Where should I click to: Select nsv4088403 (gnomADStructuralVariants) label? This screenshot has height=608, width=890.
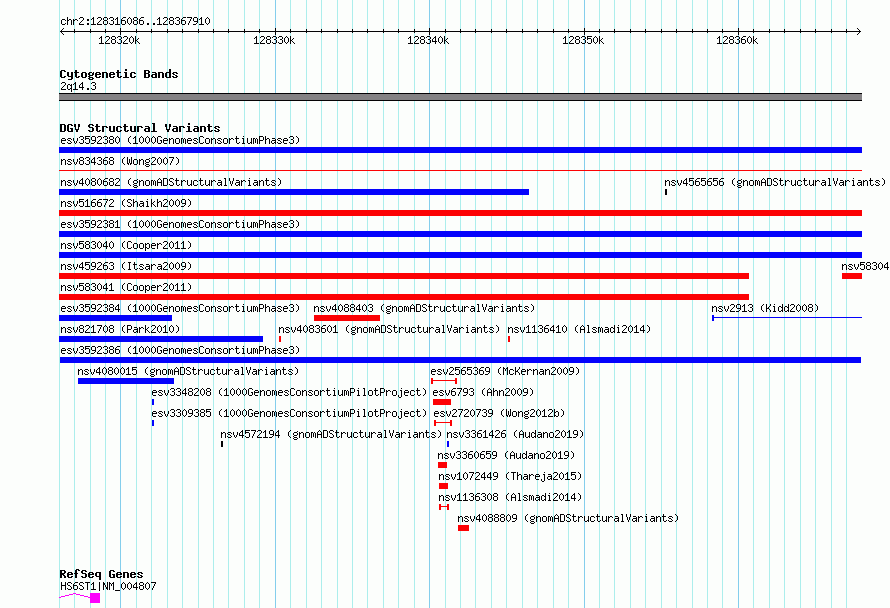pos(424,308)
